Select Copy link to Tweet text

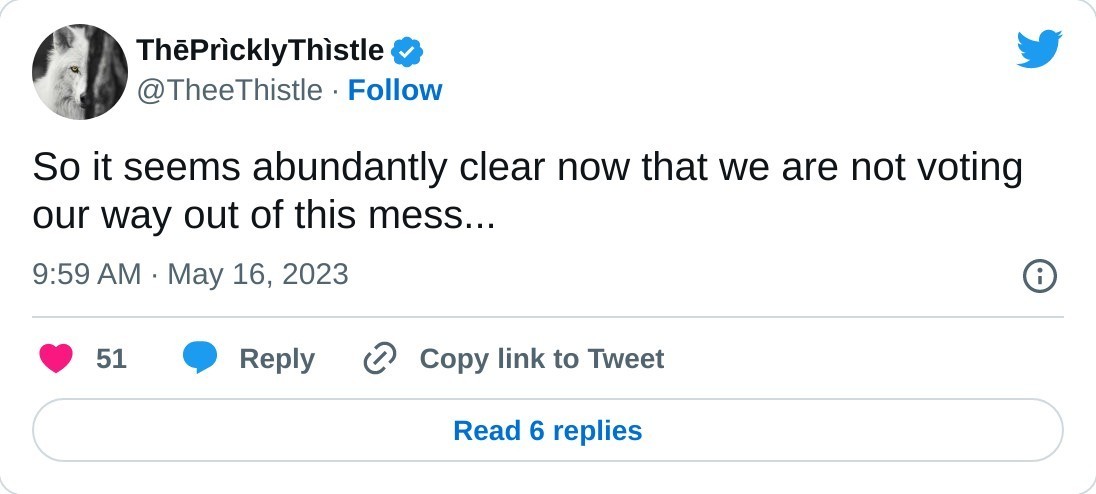[x=541, y=358]
